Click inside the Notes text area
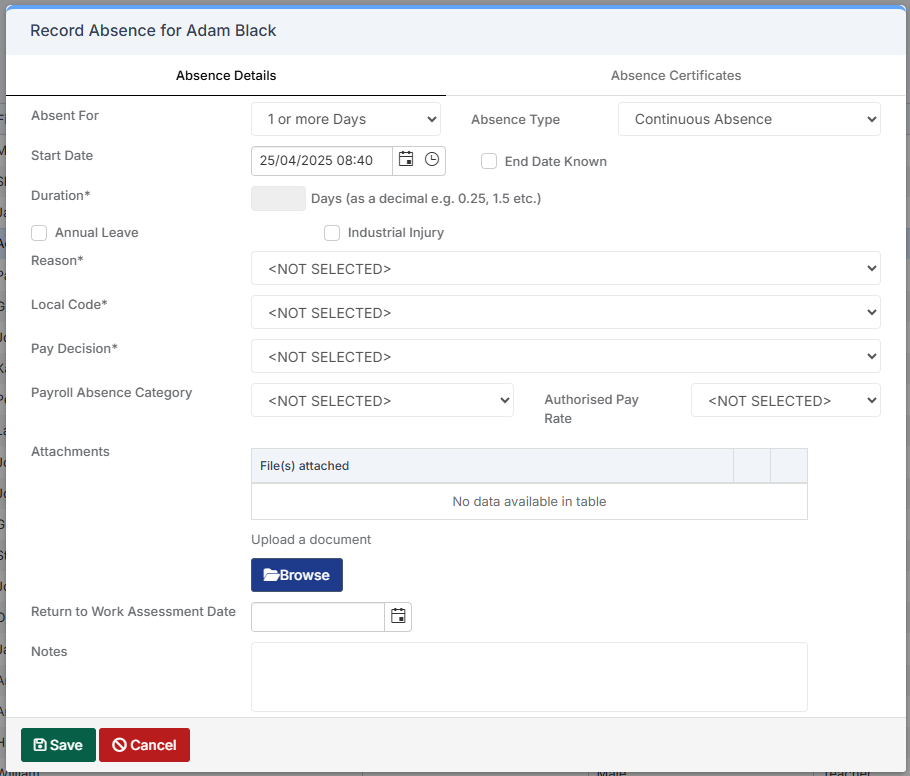Image resolution: width=910 pixels, height=776 pixels. (529, 677)
